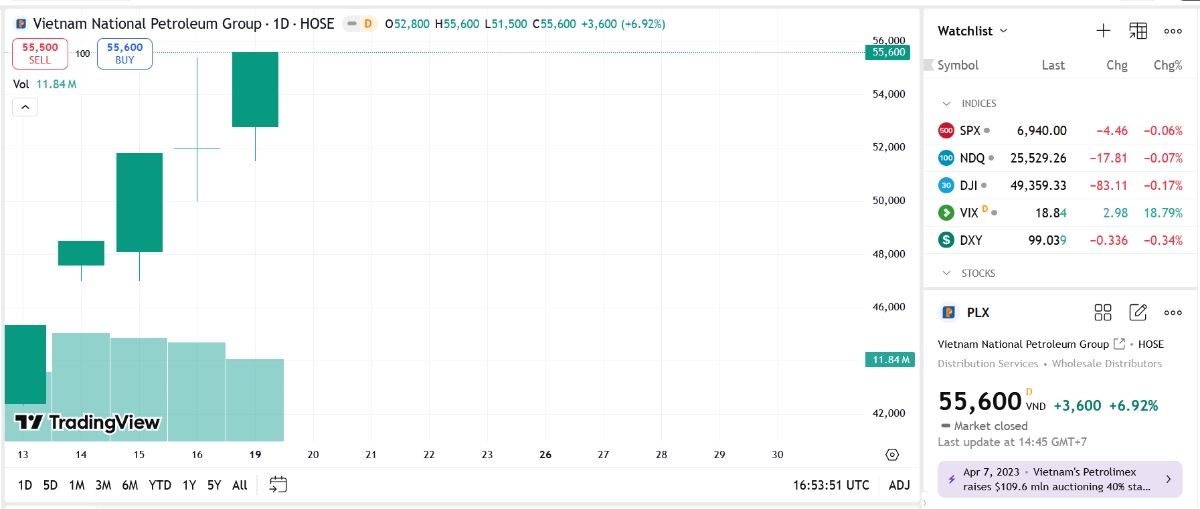Click the 55,600 BUY button
Viewport: 1200px width, 509px height.
pyautogui.click(x=125, y=53)
